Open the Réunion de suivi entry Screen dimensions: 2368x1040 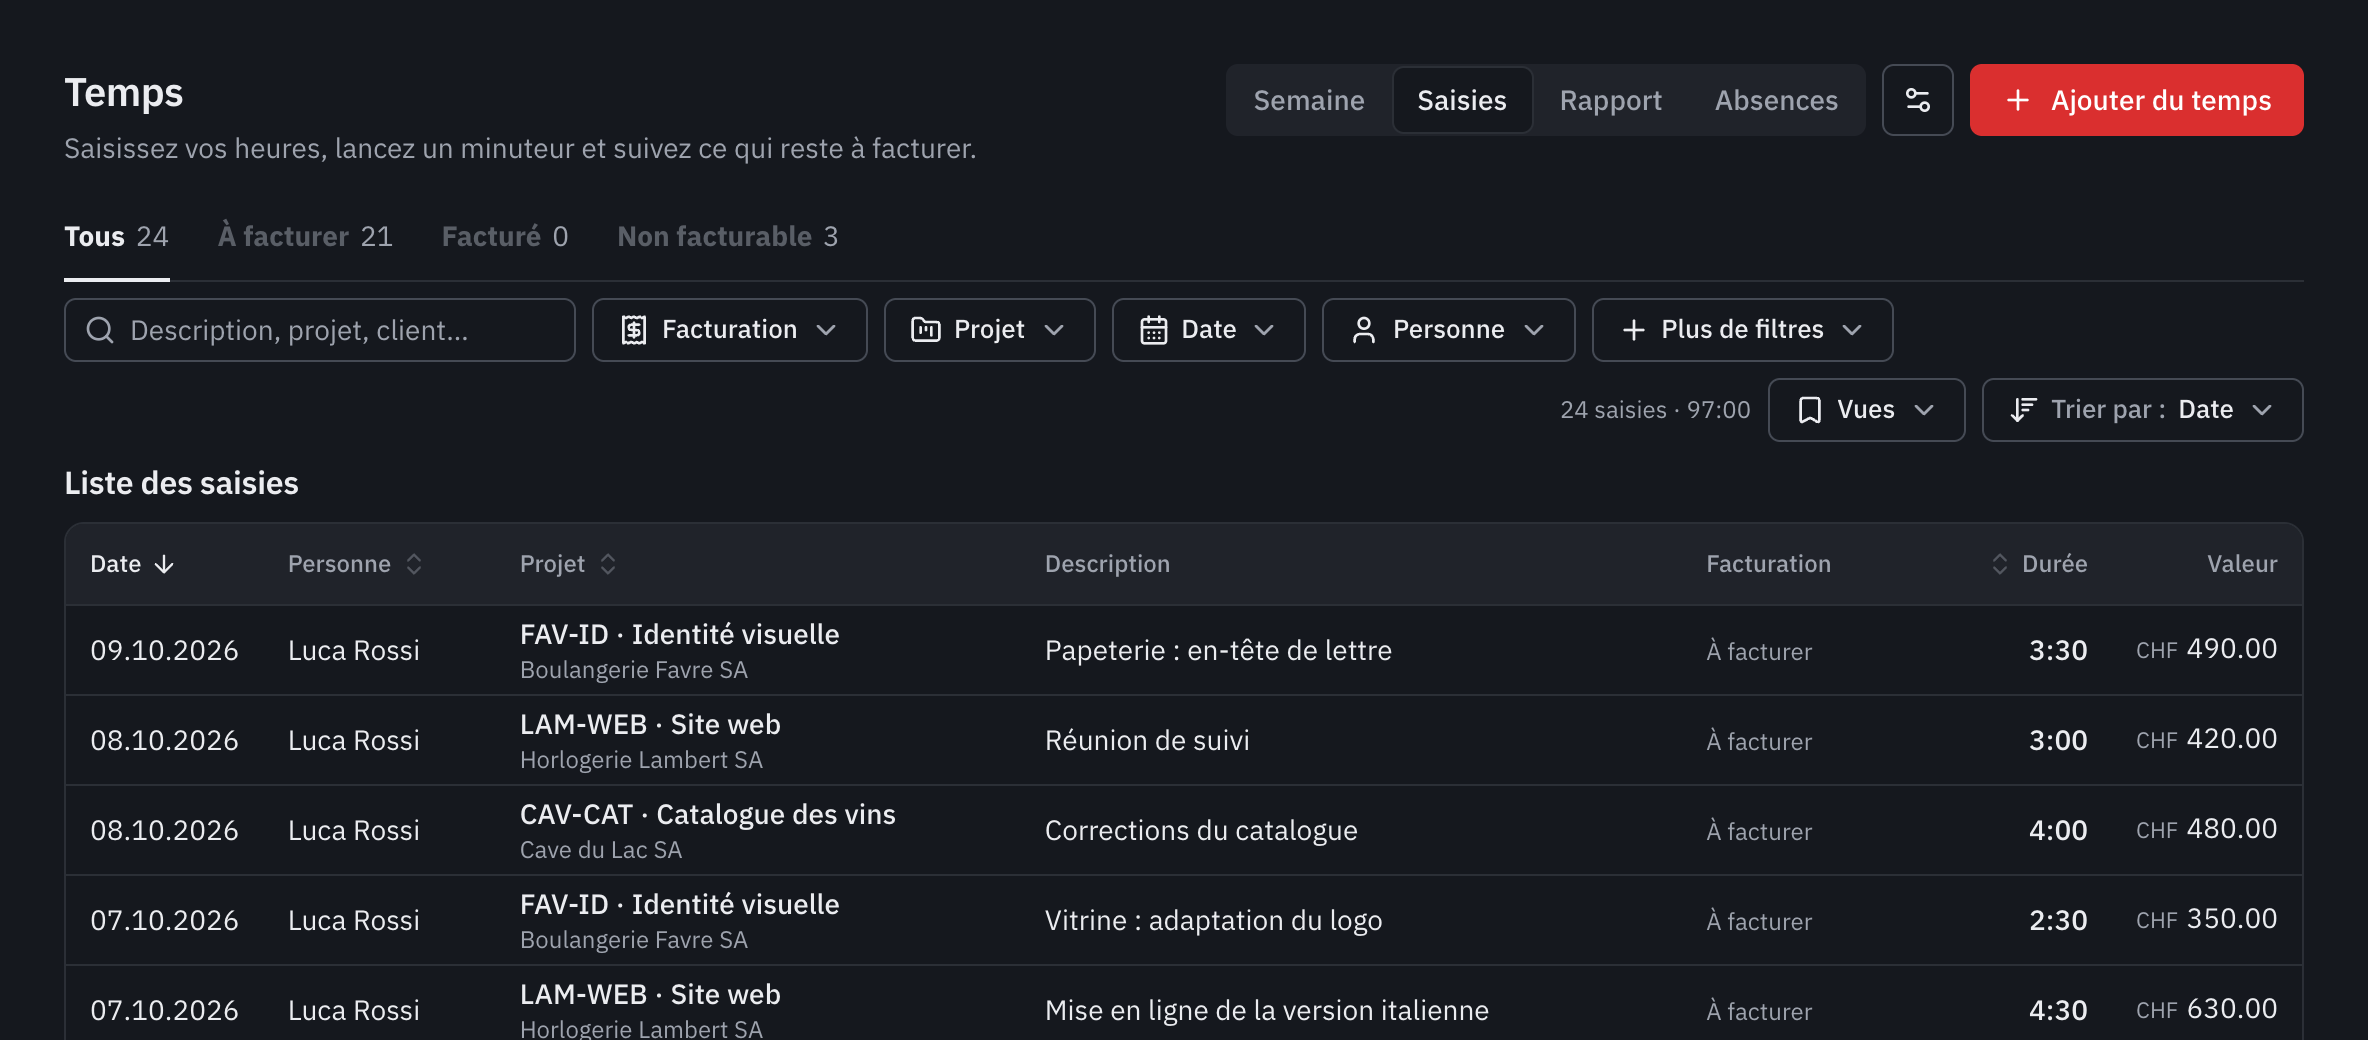click(x=1184, y=740)
